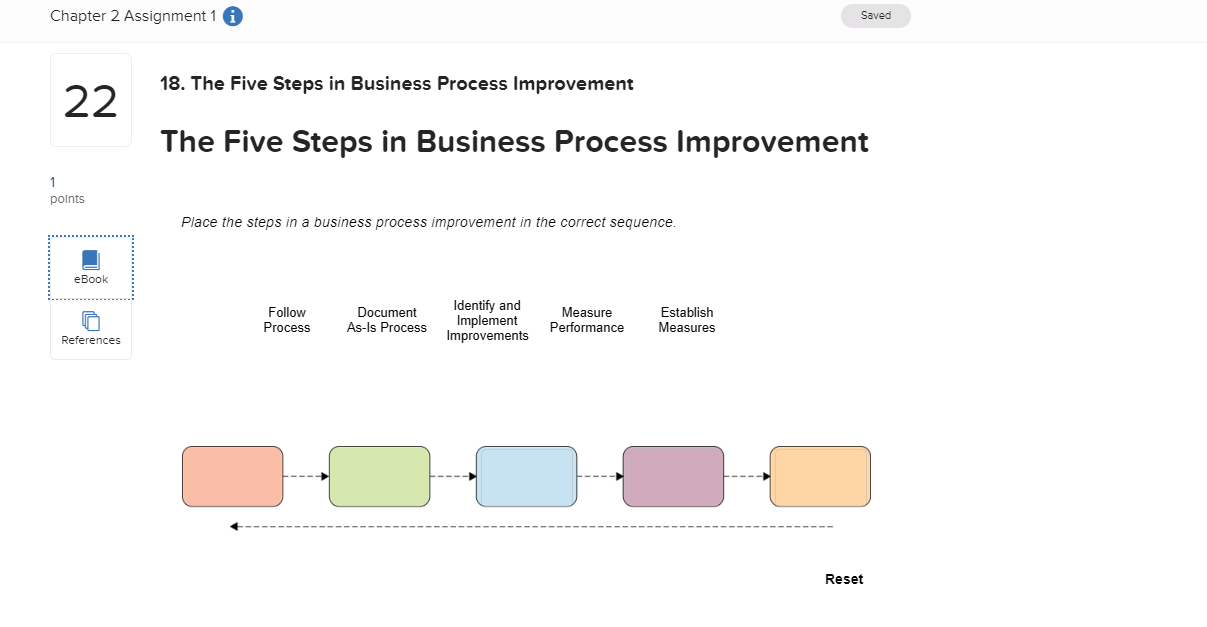The image size is (1207, 627).
Task: Open the References panel
Action: [90, 330]
